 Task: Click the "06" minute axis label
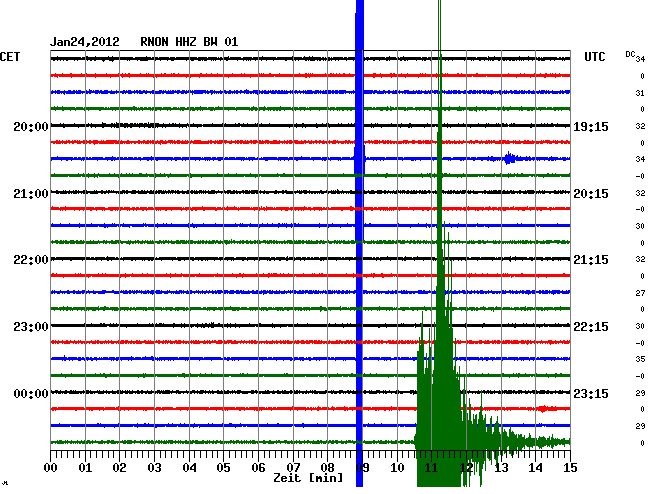click(258, 468)
